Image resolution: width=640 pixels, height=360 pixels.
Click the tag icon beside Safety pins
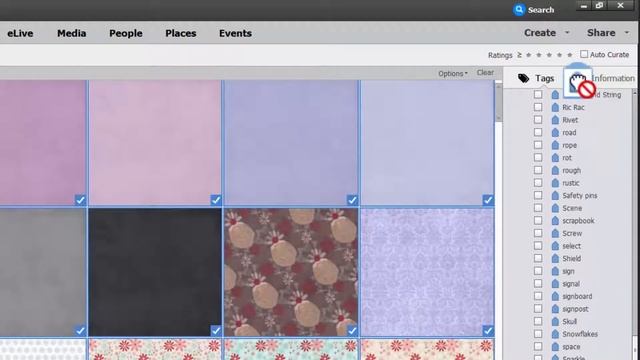(555, 196)
